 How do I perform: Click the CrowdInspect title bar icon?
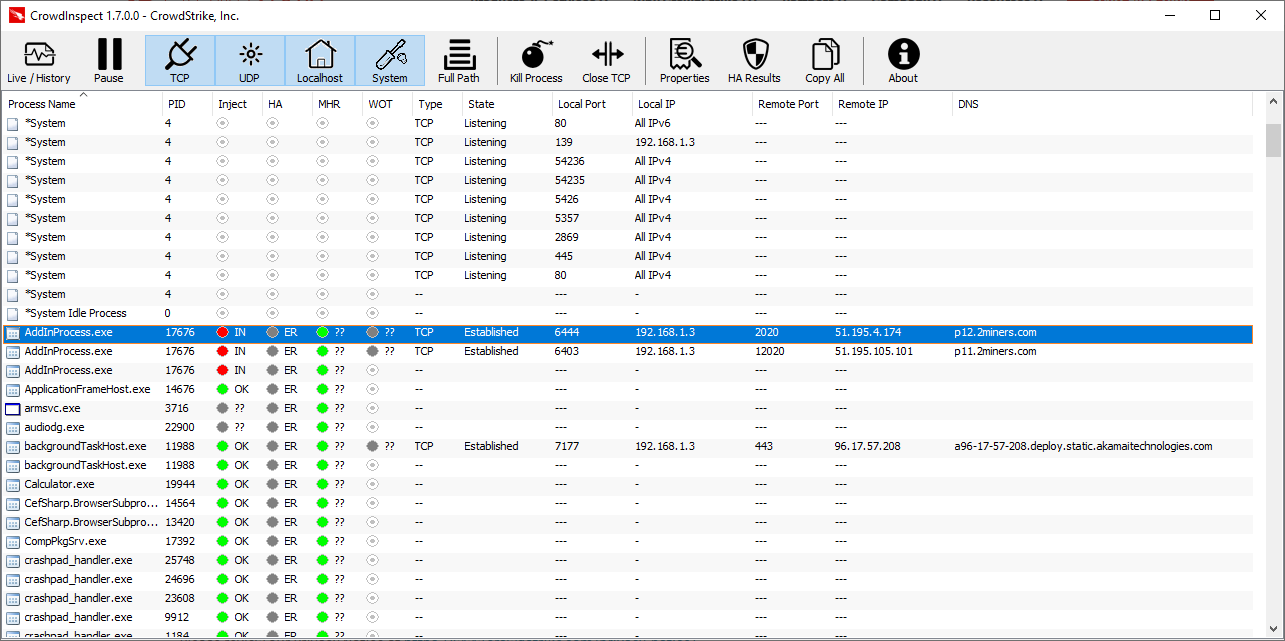16,15
